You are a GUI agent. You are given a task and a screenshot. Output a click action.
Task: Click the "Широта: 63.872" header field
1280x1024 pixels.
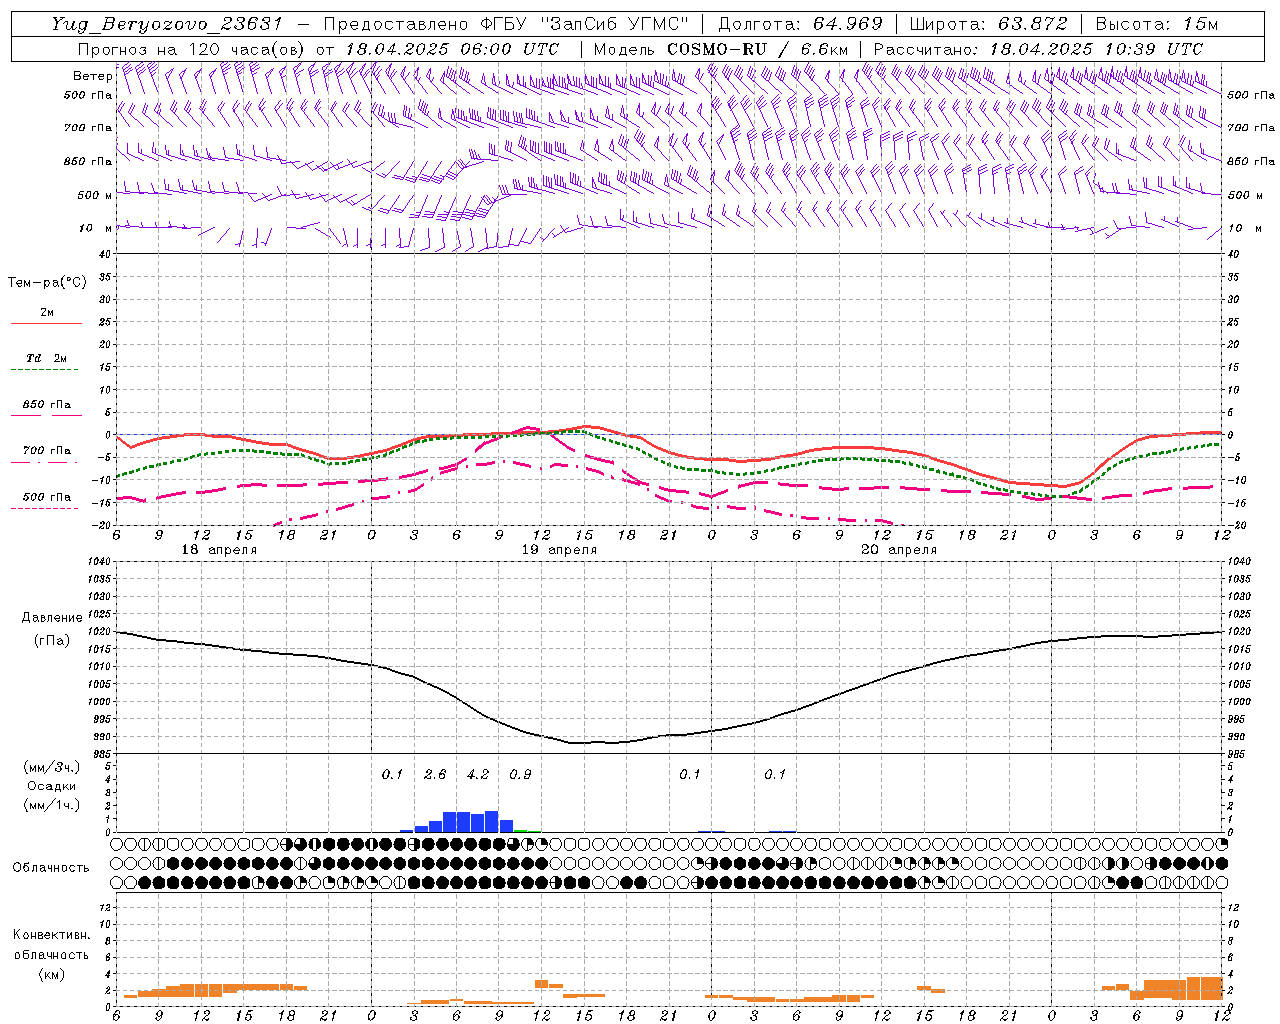click(988, 24)
